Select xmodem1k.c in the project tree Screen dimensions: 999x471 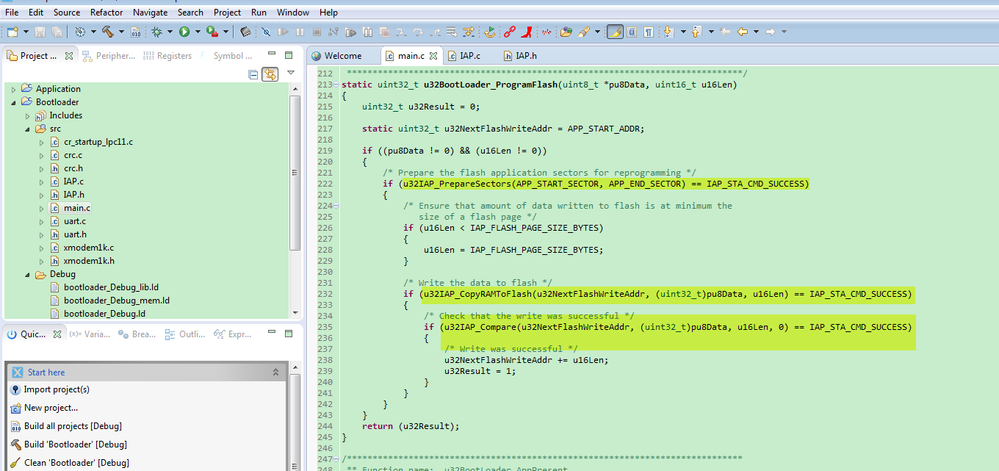[89, 248]
